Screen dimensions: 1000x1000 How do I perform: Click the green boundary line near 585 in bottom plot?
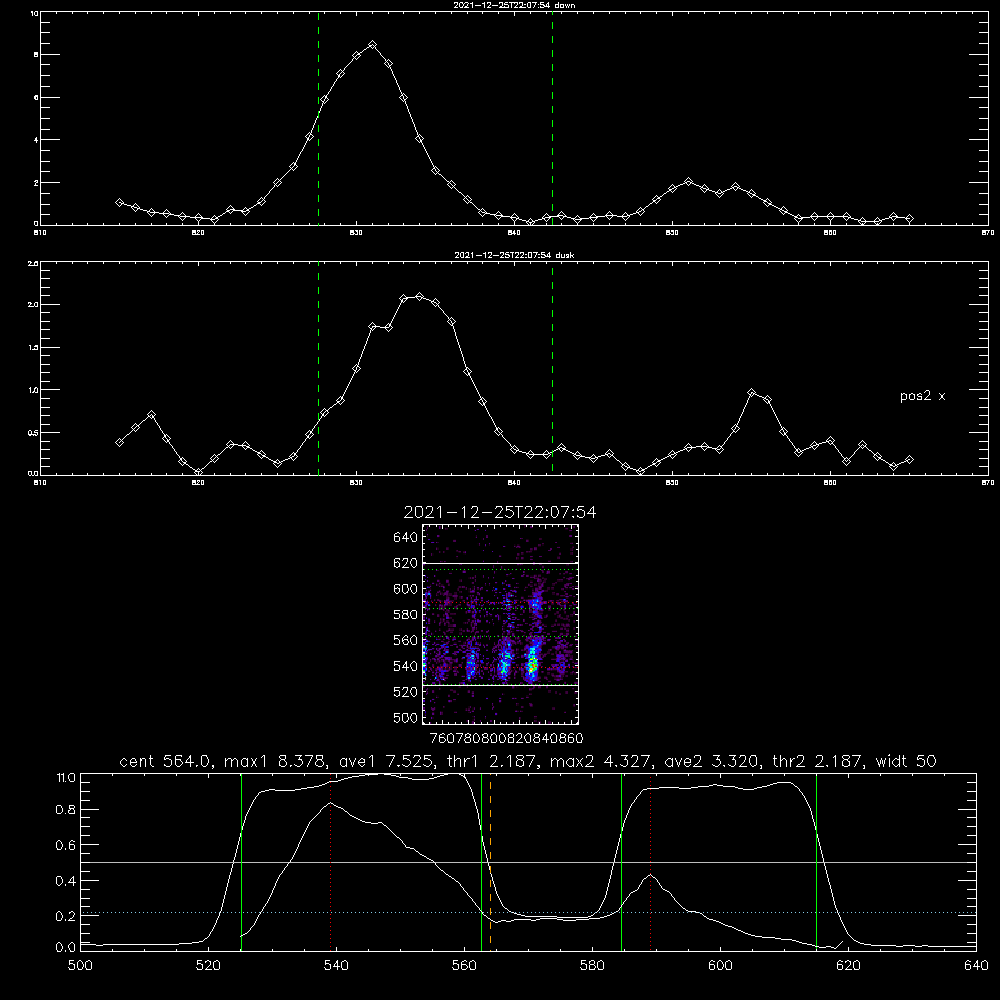point(621,861)
